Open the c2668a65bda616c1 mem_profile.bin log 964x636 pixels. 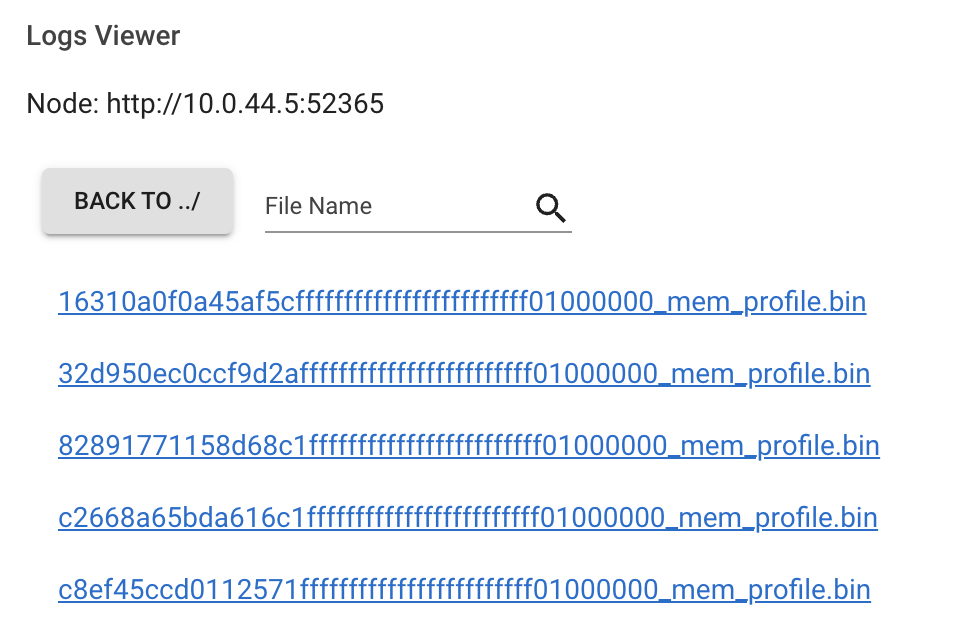(467, 517)
